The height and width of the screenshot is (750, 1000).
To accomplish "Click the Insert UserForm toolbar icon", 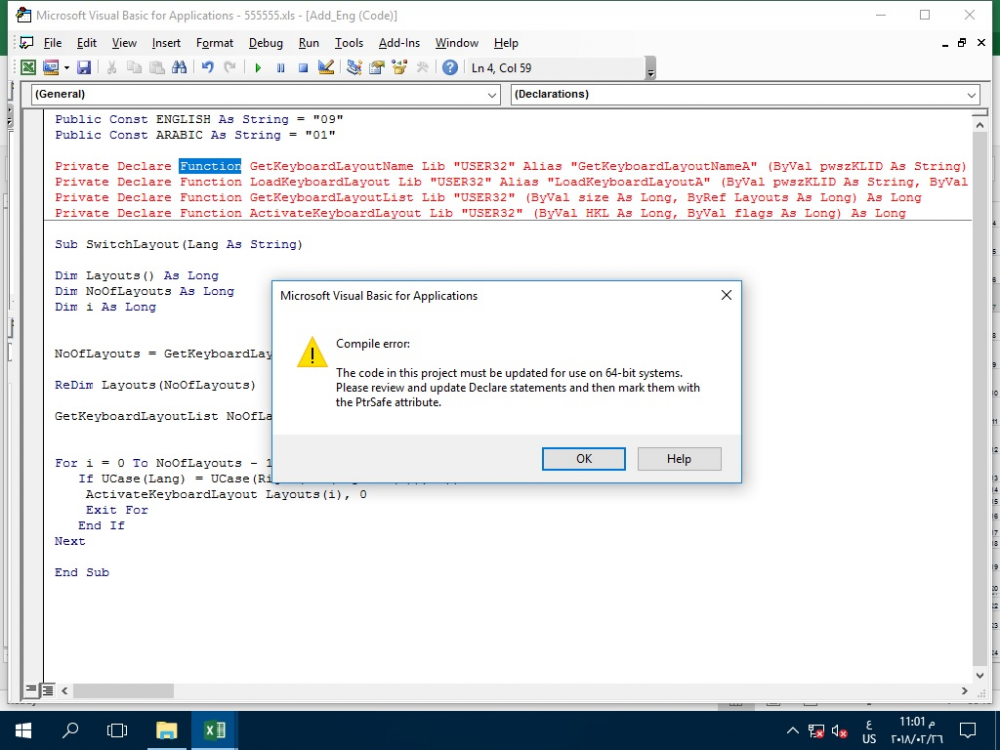I will [x=51, y=68].
